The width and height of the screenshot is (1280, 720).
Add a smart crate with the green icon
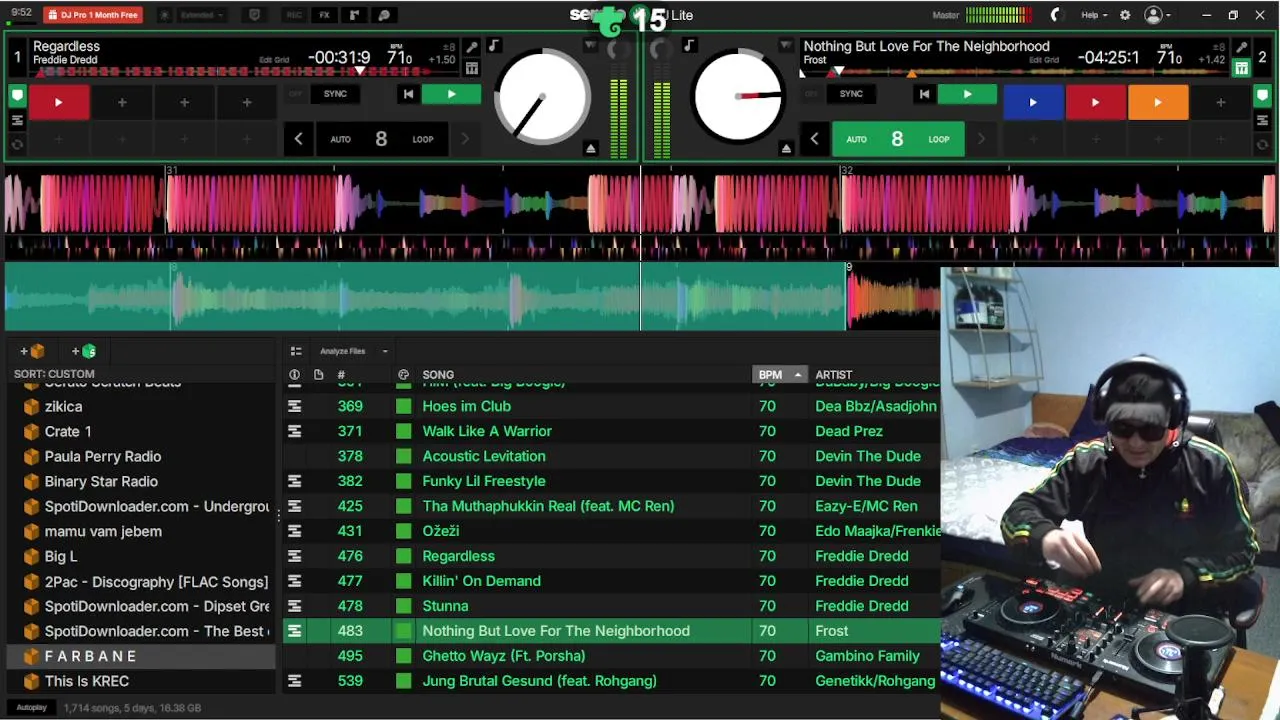click(x=85, y=351)
